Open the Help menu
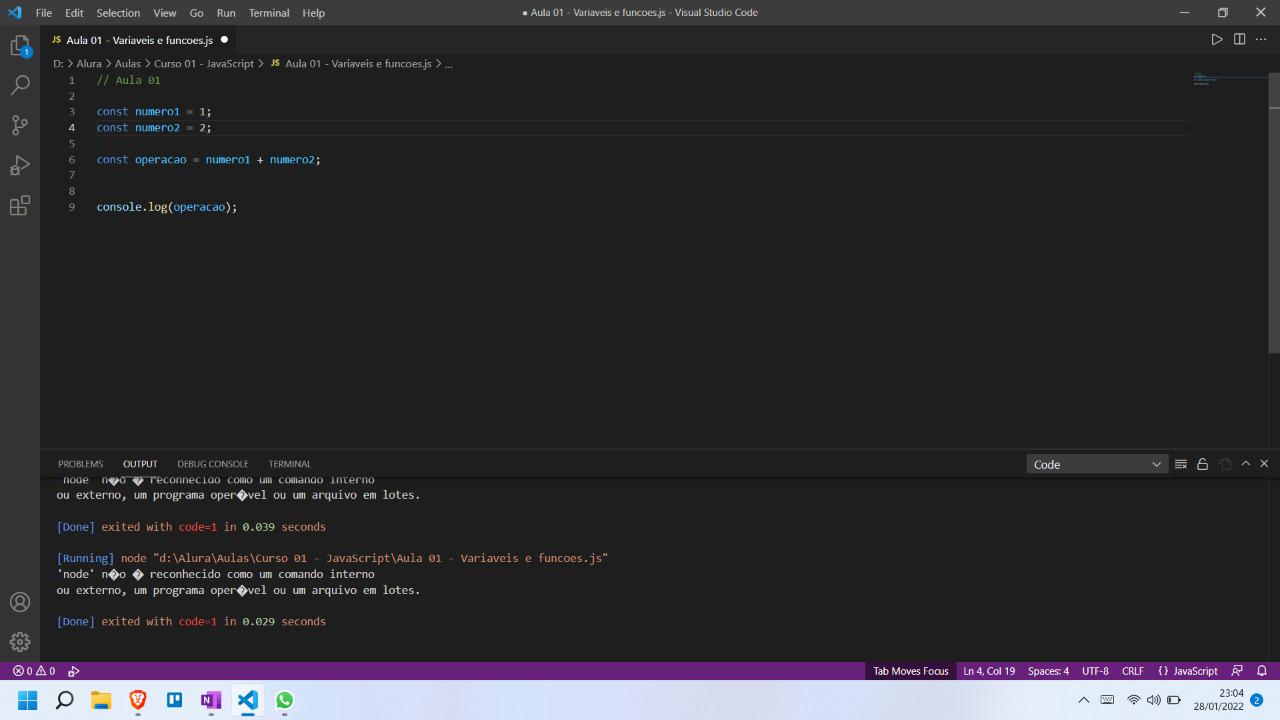Viewport: 1280px width, 720px height. pos(313,13)
